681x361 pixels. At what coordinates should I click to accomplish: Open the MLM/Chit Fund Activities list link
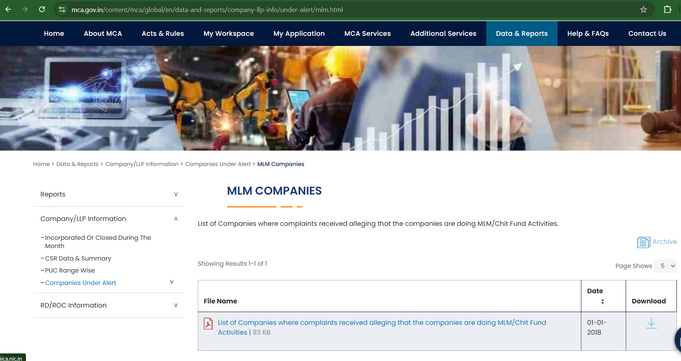(x=382, y=327)
